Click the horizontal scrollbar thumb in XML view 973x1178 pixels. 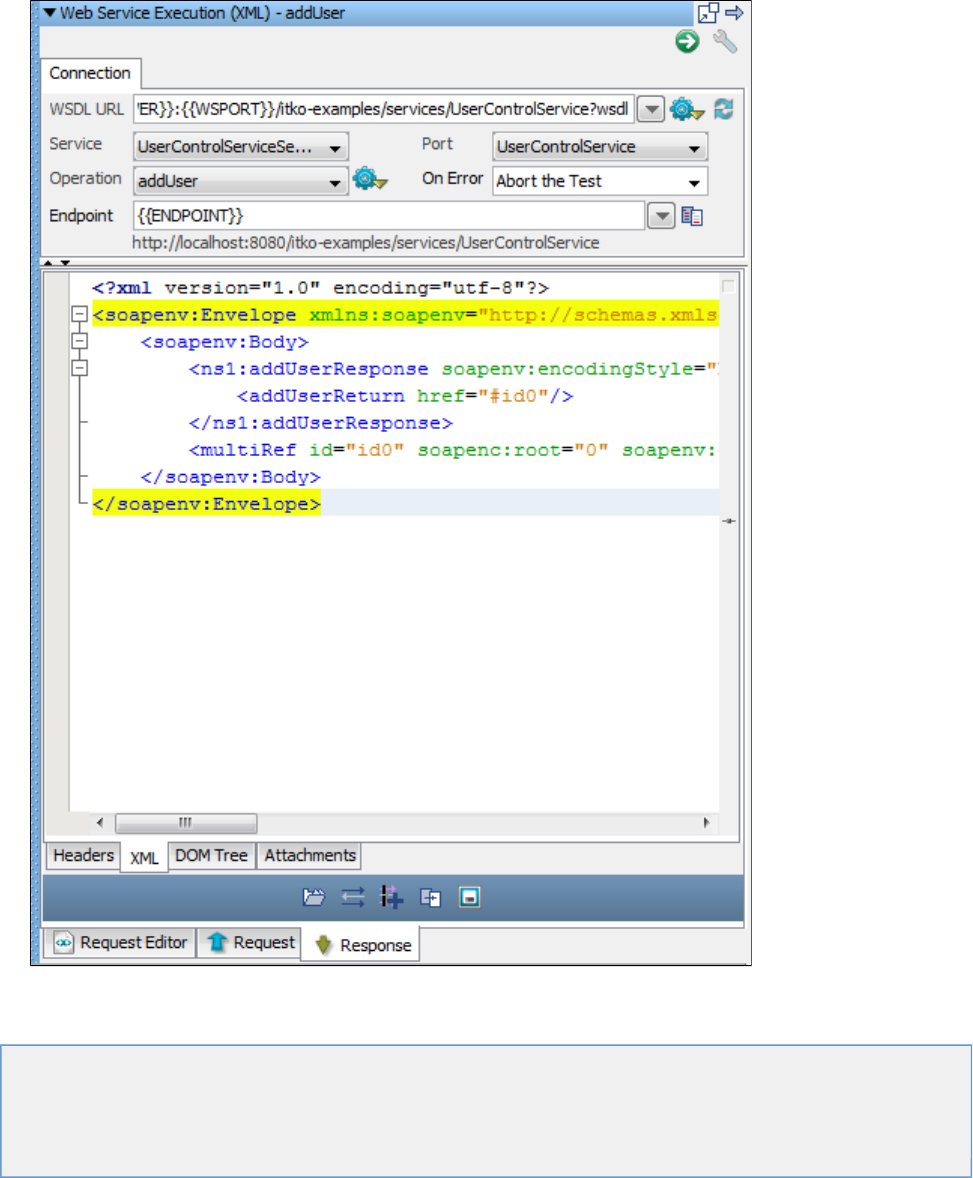point(186,823)
